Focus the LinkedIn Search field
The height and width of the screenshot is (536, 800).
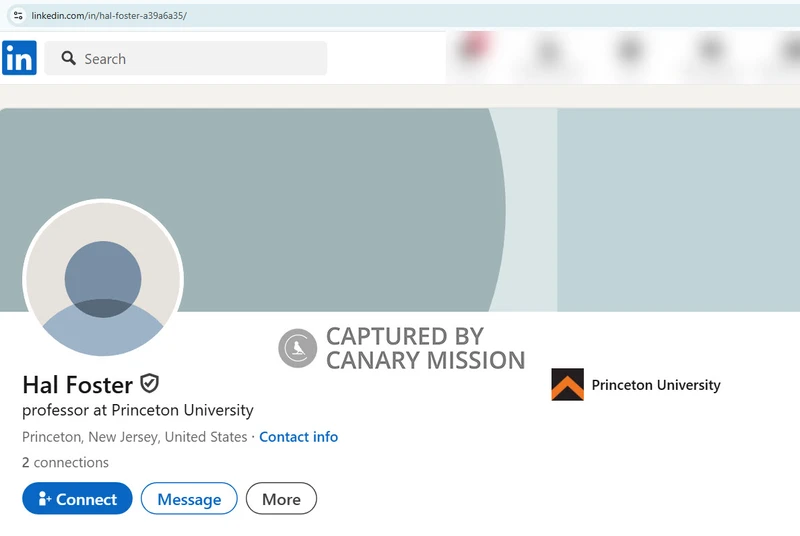pyautogui.click(x=186, y=58)
